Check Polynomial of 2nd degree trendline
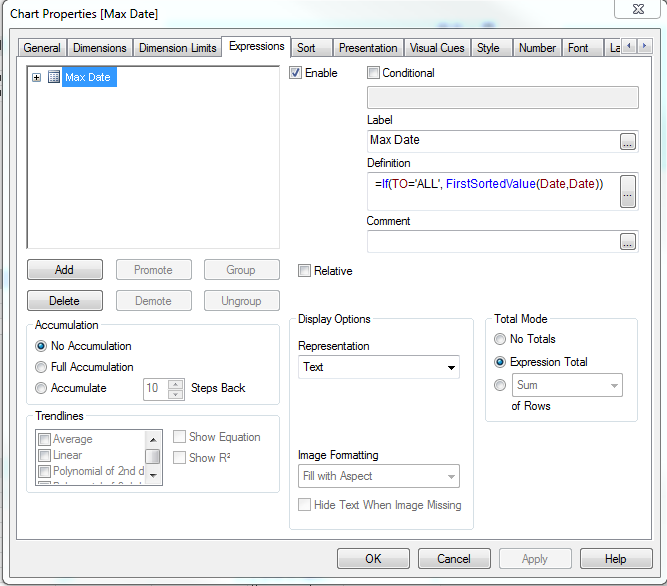 point(44,471)
